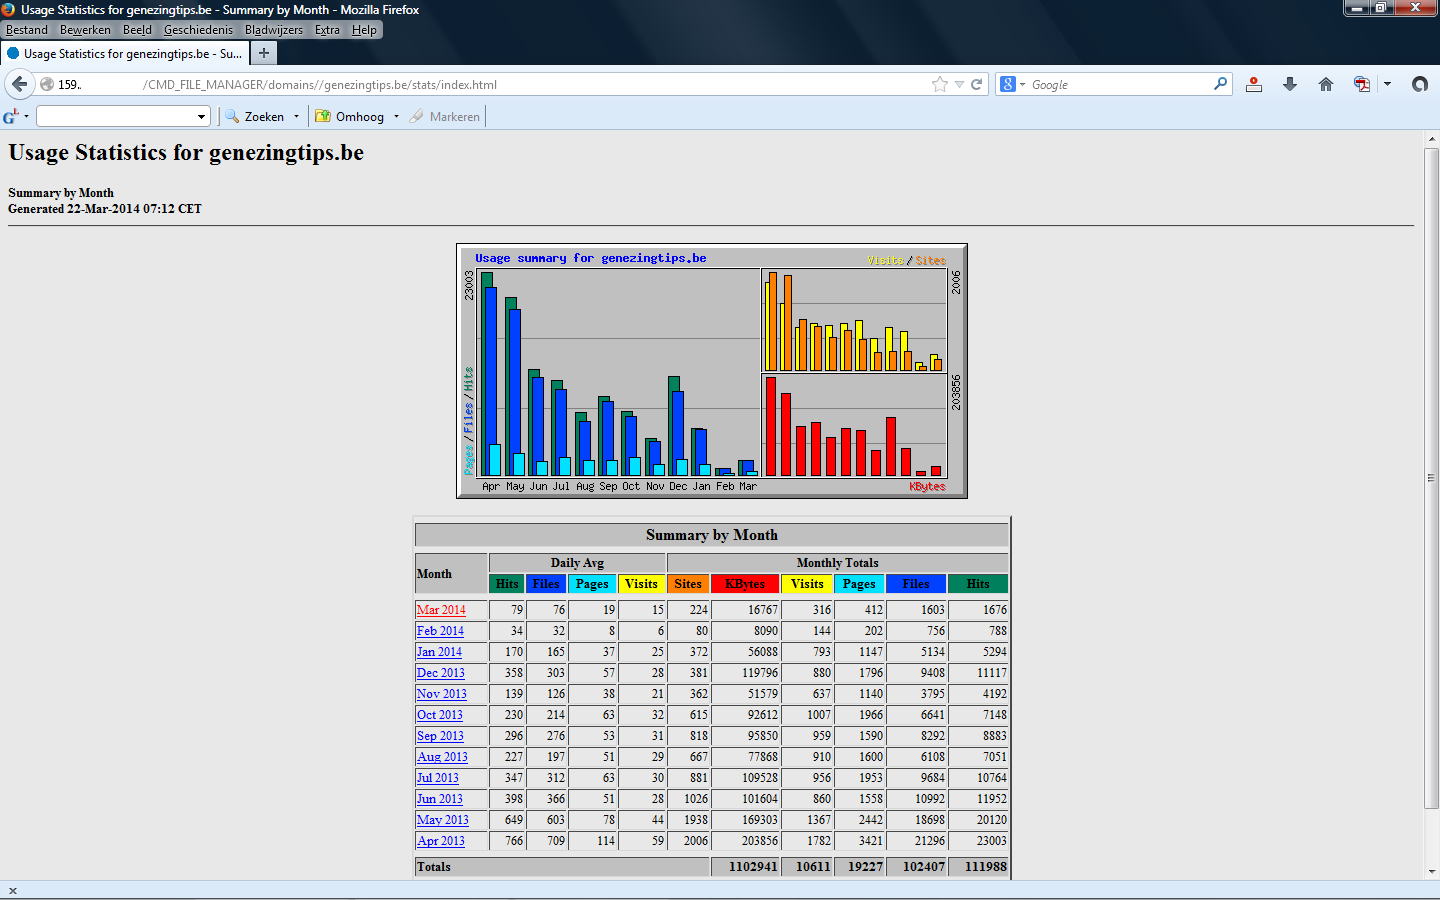
Task: Open the Feb 2014 statistics link
Action: coord(440,631)
